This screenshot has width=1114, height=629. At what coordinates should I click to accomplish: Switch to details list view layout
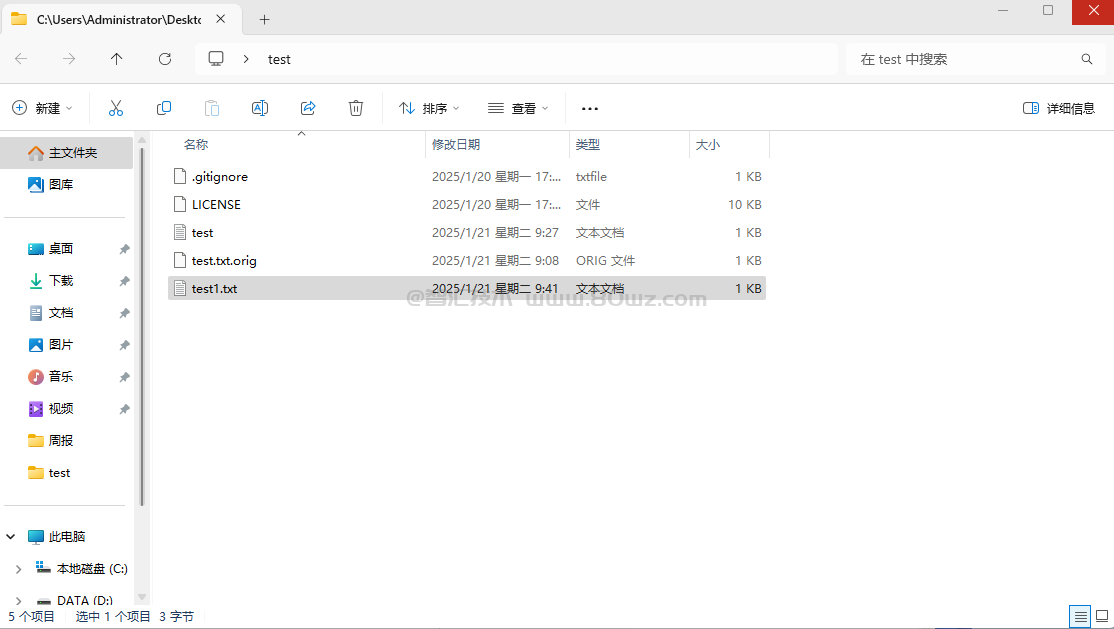pos(1080,616)
